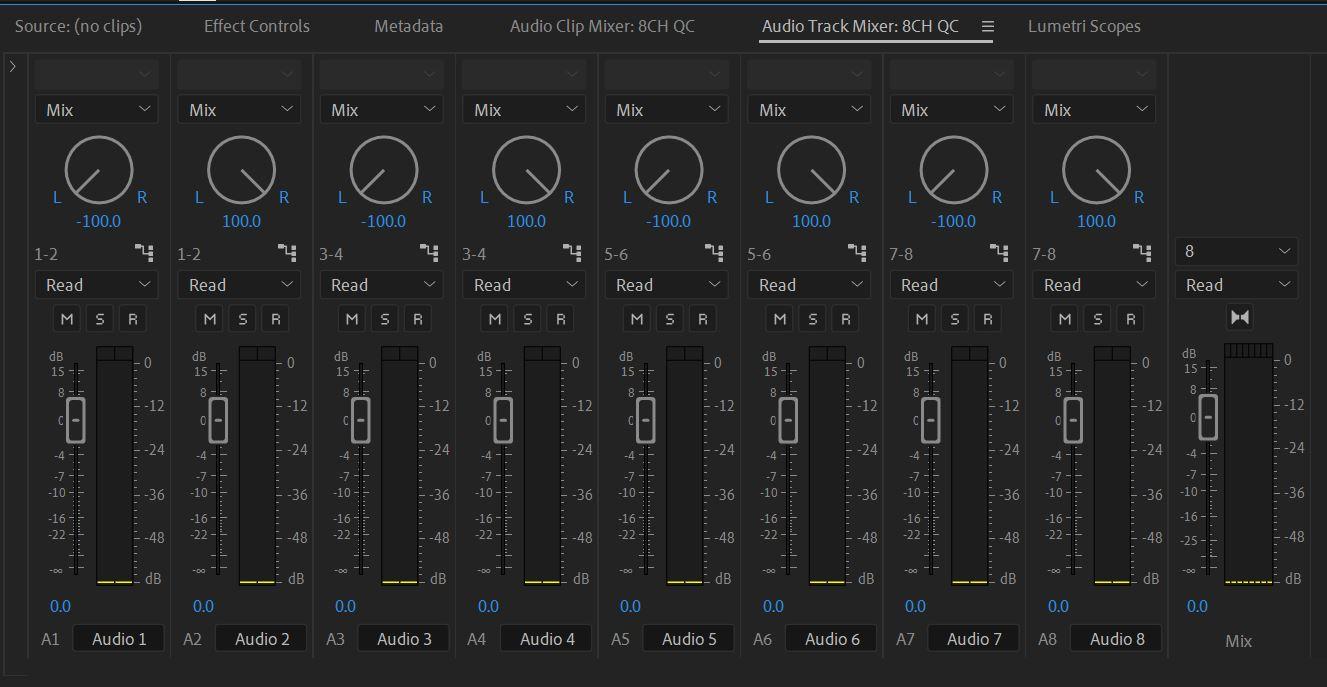Open Audio 8 Mix output dropdown
The height and width of the screenshot is (687, 1327).
coord(1094,110)
